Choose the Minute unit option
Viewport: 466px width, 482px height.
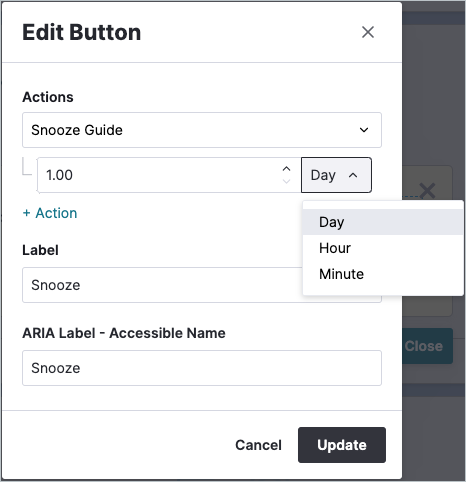383,274
